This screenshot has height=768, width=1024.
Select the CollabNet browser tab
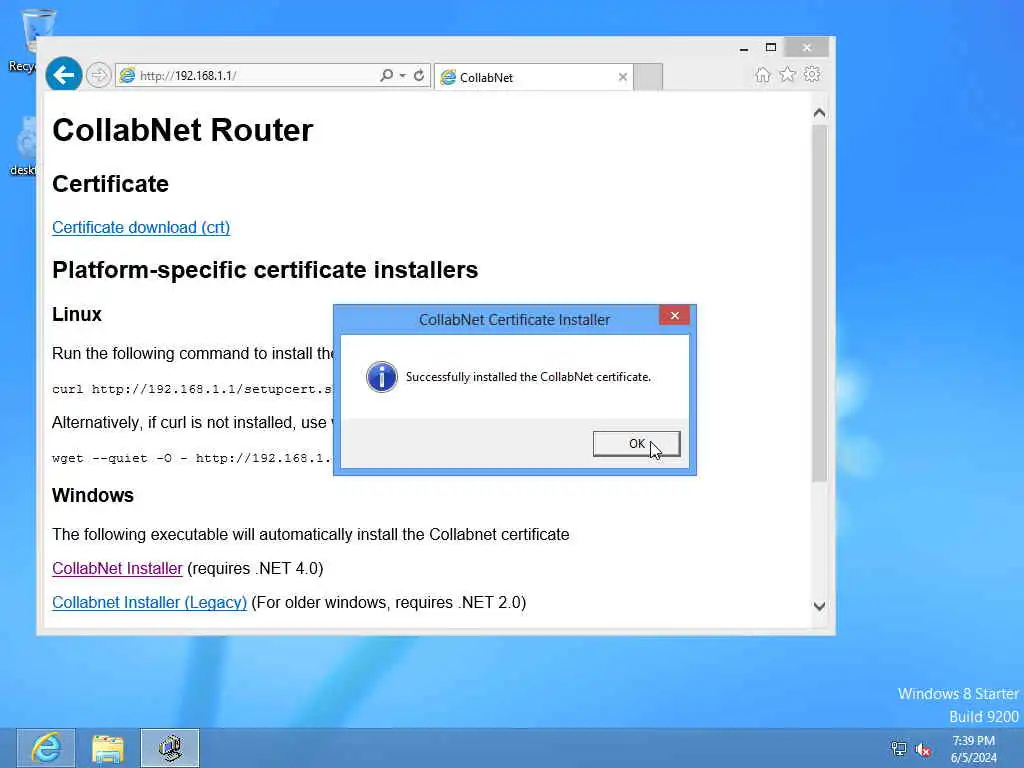(532, 77)
